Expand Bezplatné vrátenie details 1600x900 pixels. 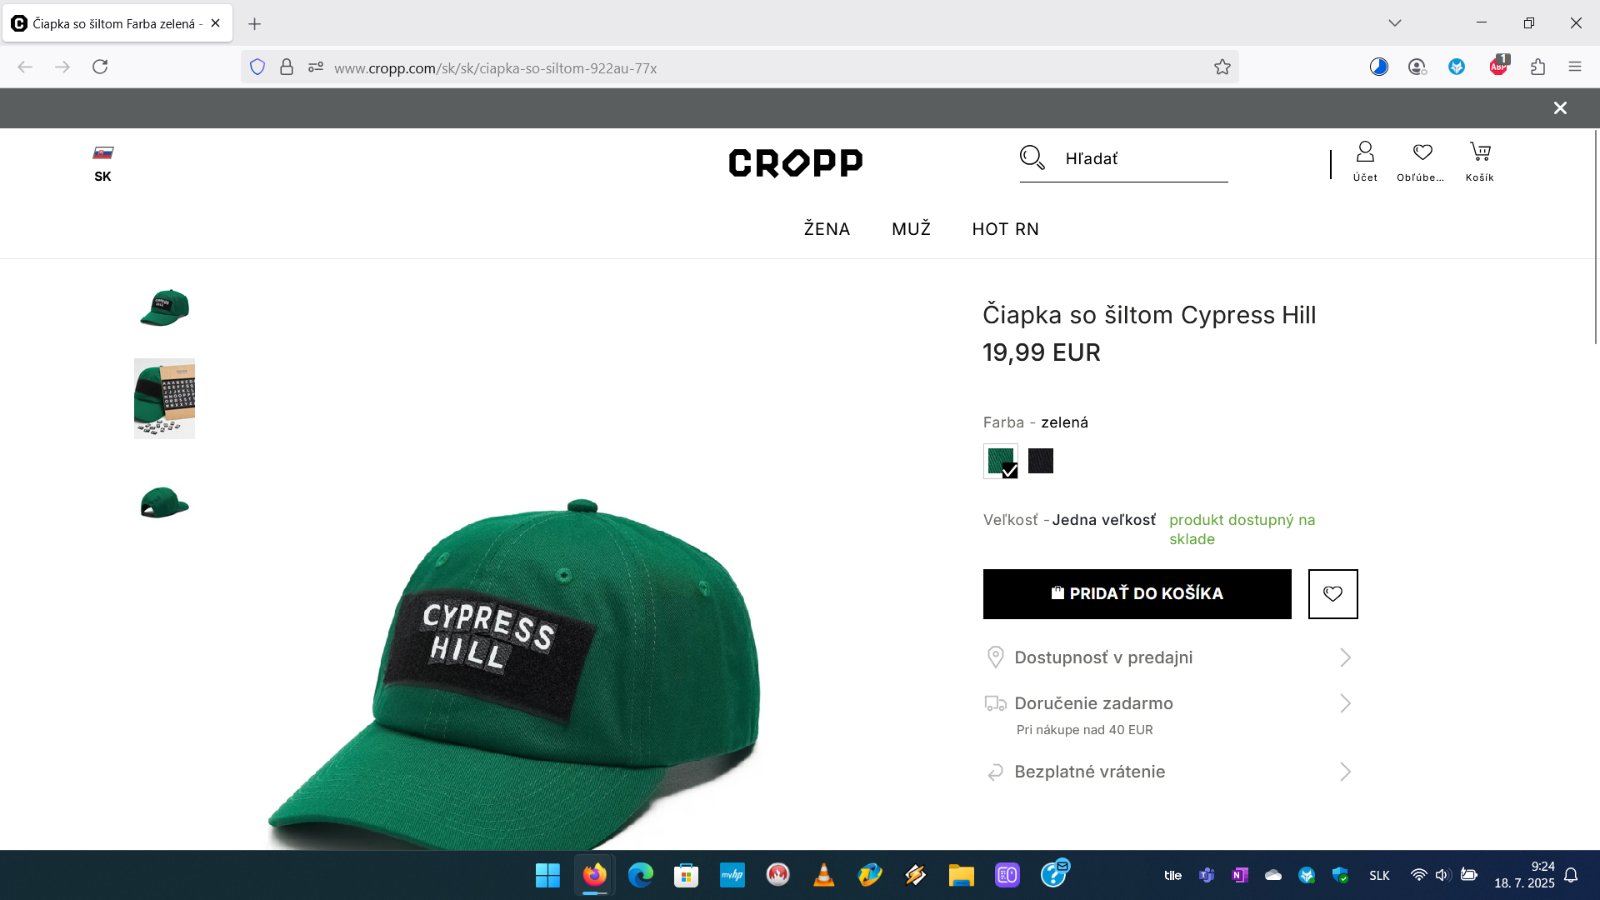pyautogui.click(x=1169, y=772)
